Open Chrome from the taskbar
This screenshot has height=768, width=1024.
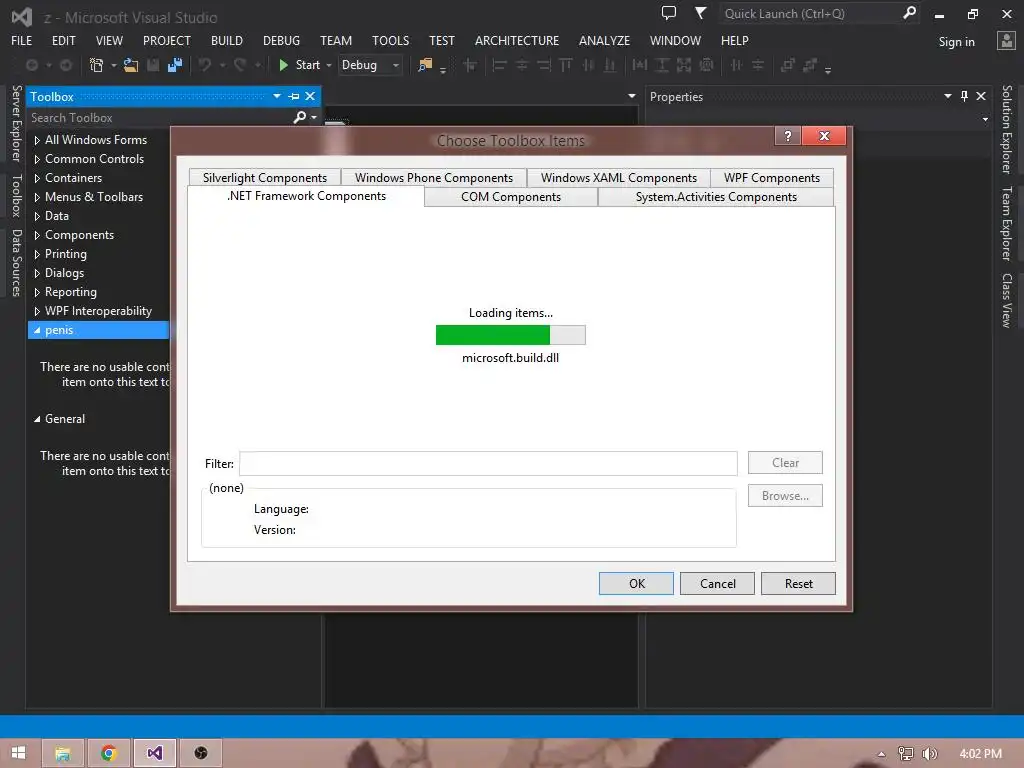click(x=108, y=753)
